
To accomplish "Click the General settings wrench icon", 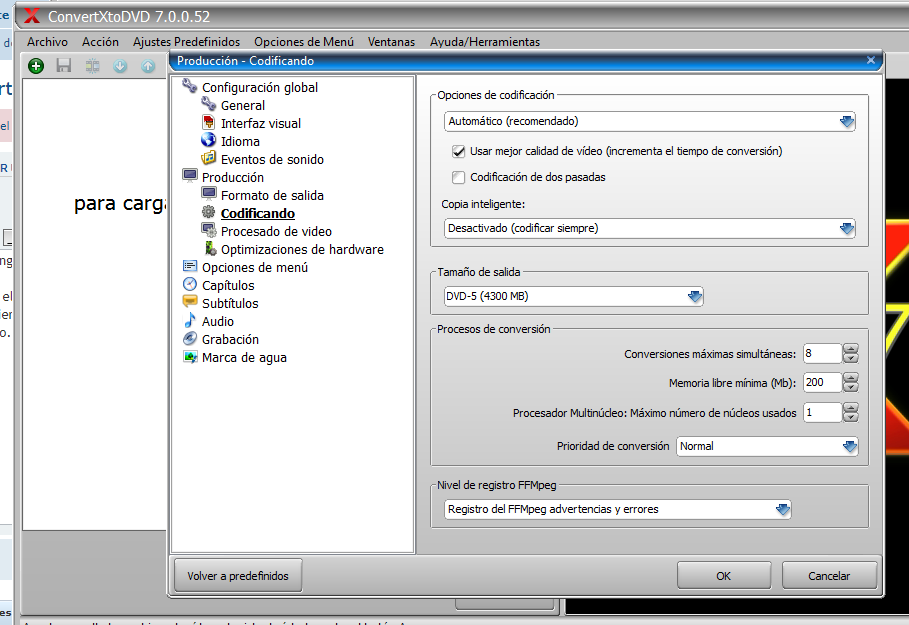I will click(209, 104).
